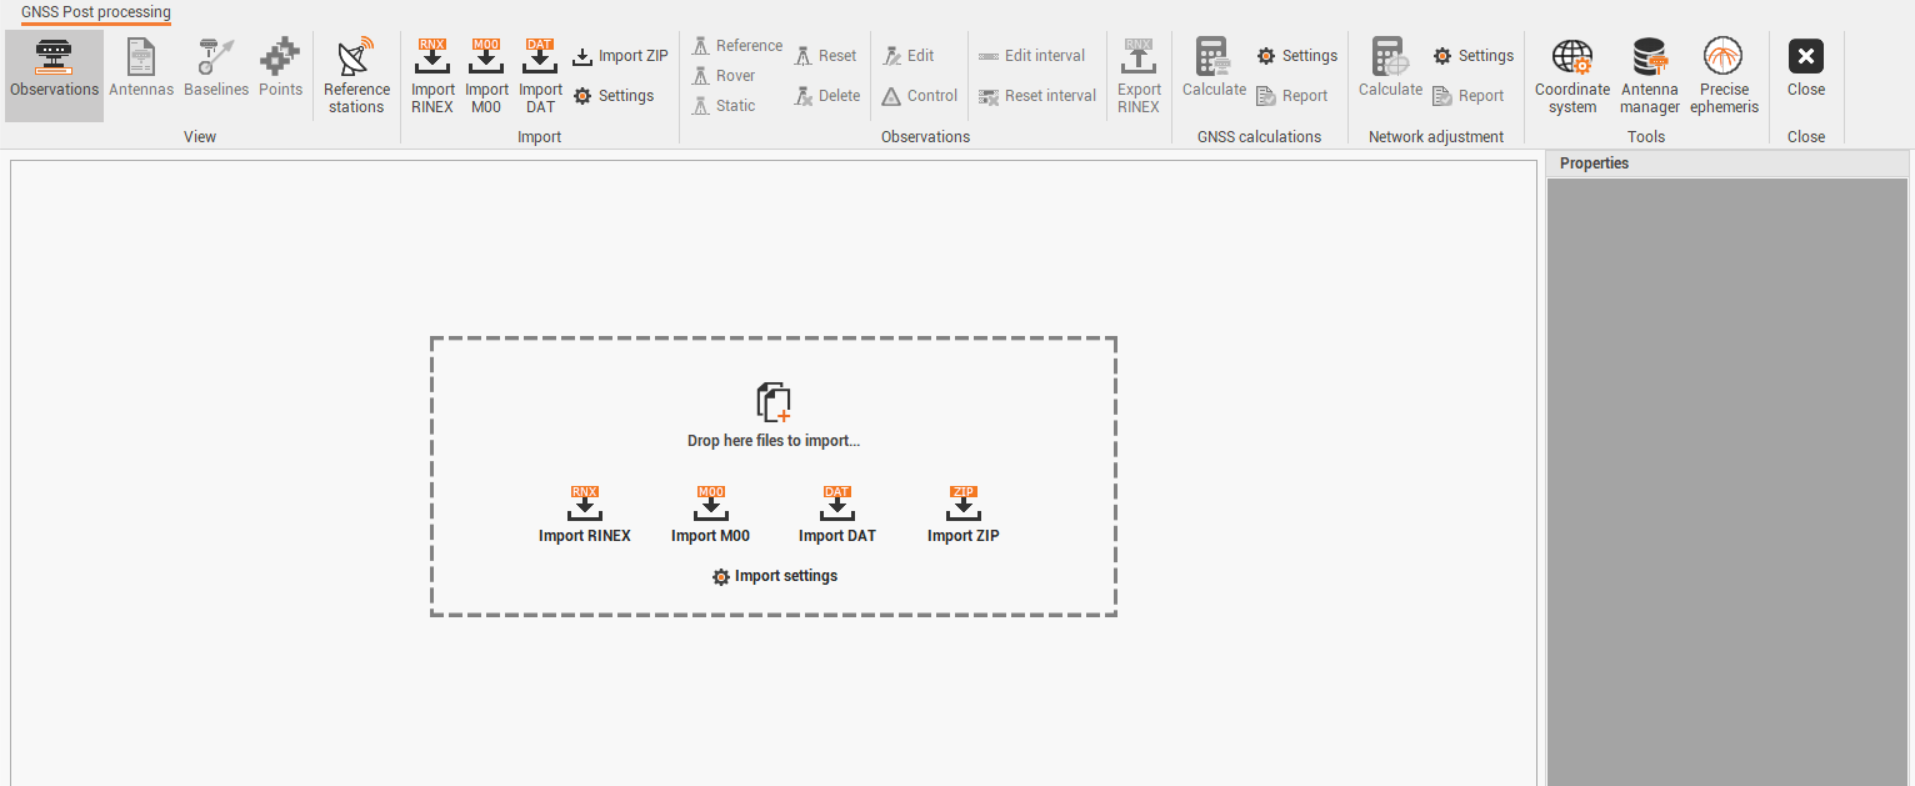The image size is (1915, 786).
Task: Open Reference stations
Action: click(x=356, y=77)
